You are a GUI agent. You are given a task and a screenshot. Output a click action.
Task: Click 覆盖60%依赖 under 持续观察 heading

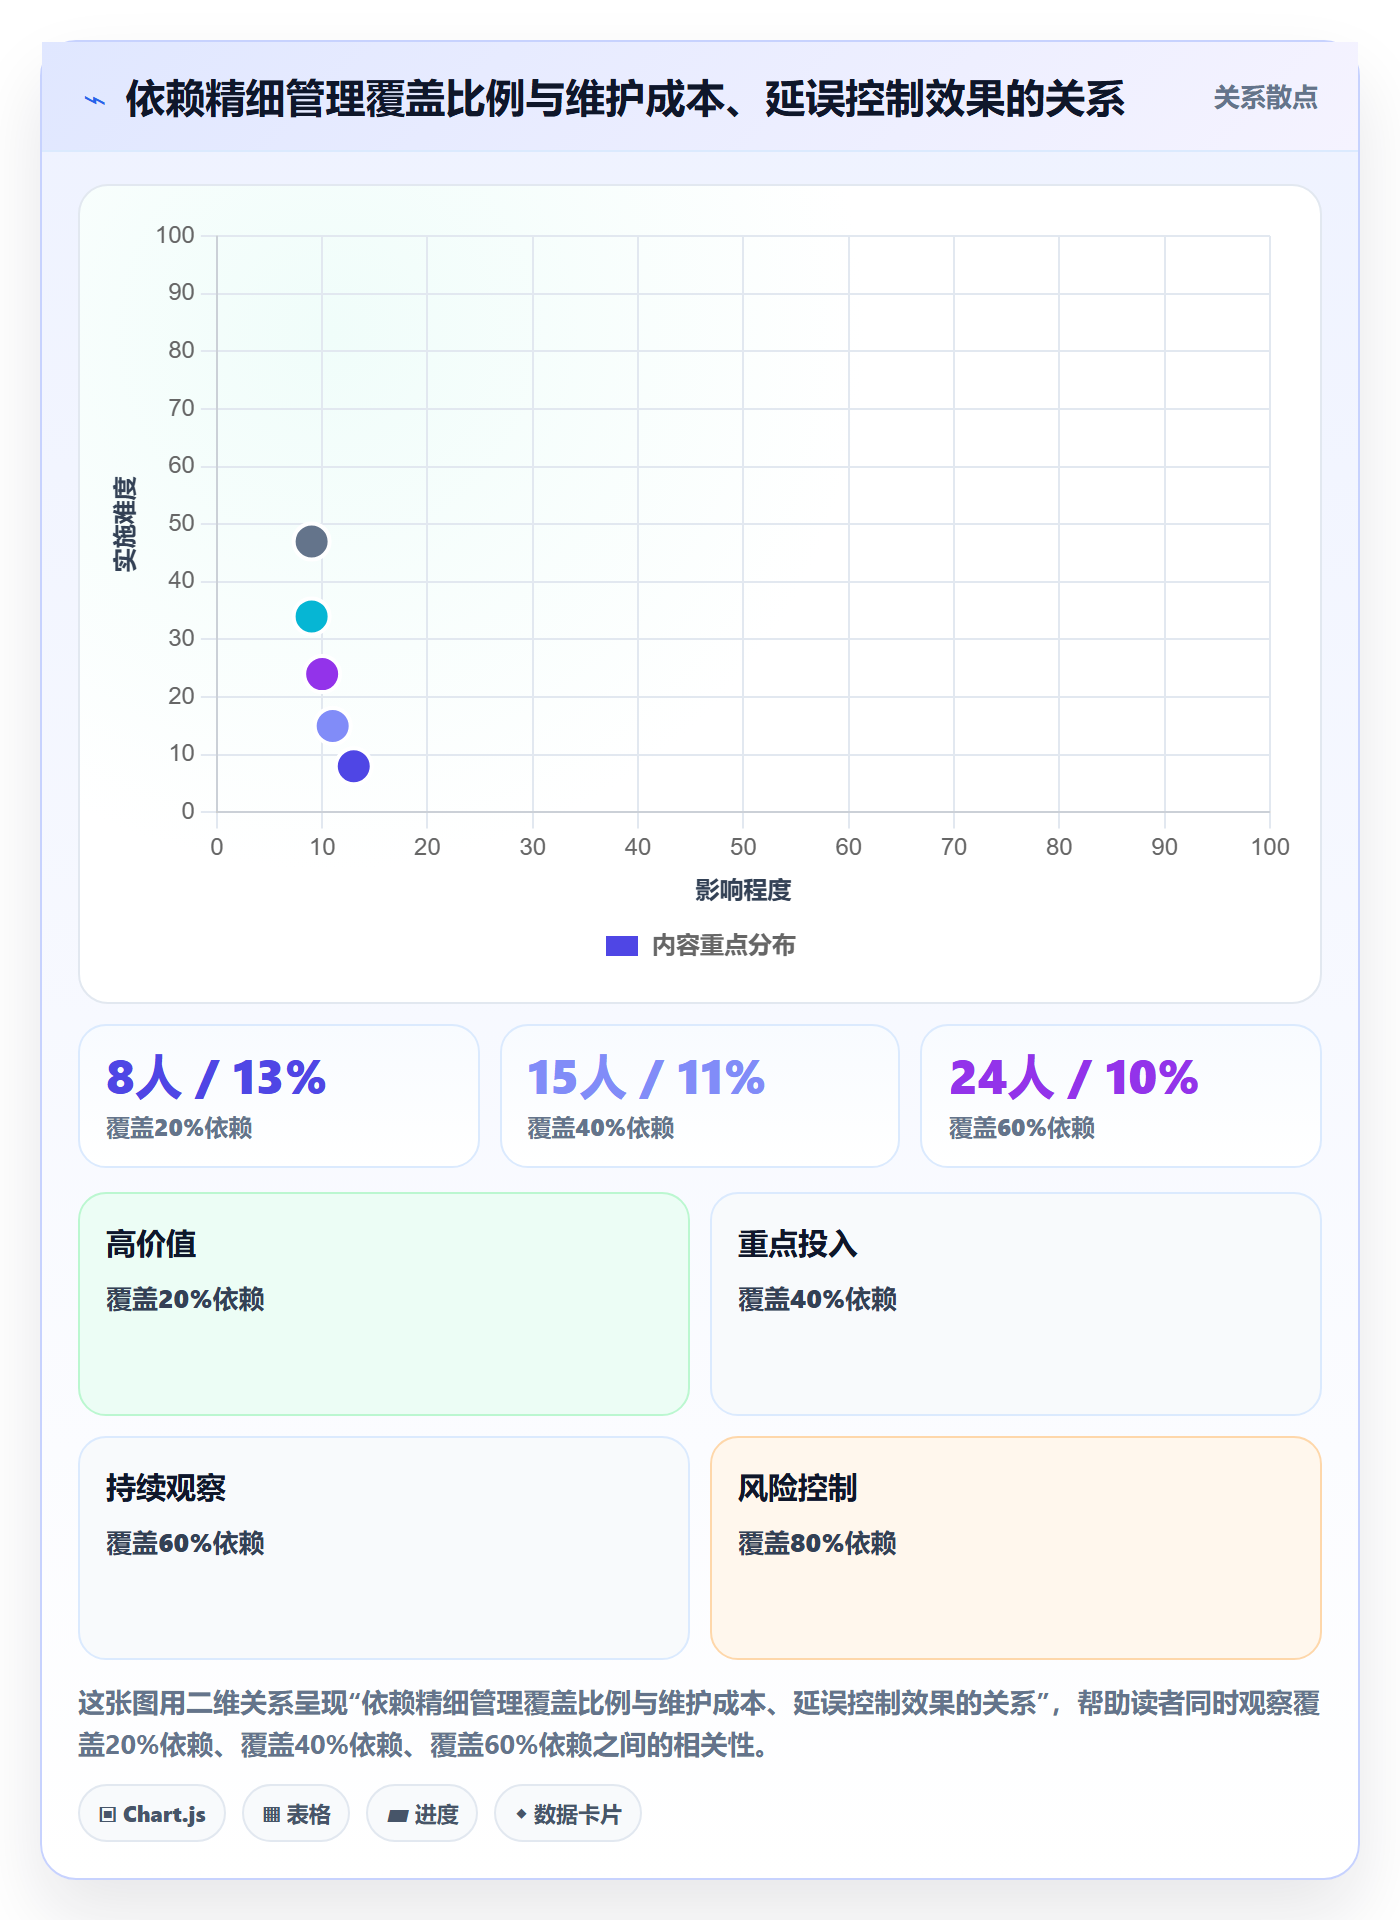pos(185,1543)
